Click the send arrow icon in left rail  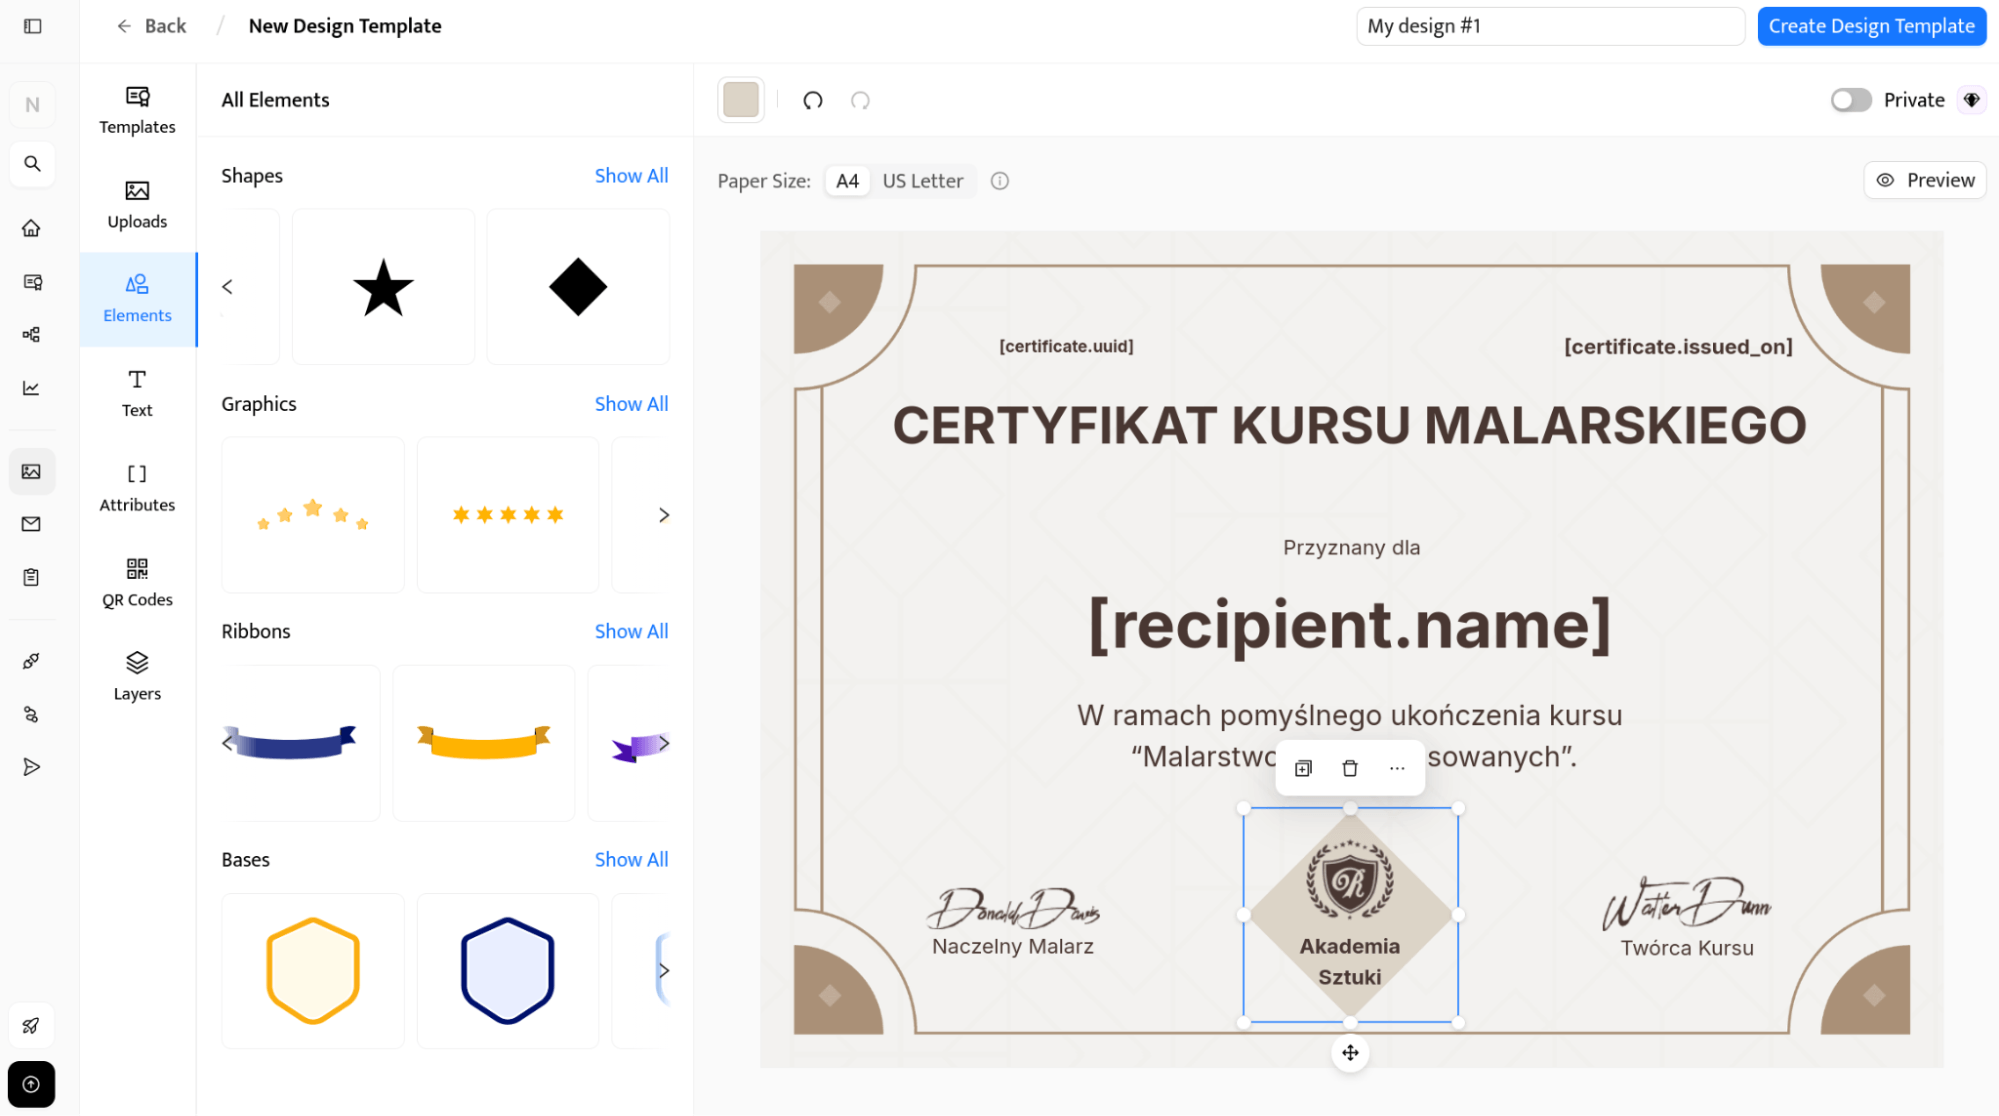[32, 767]
